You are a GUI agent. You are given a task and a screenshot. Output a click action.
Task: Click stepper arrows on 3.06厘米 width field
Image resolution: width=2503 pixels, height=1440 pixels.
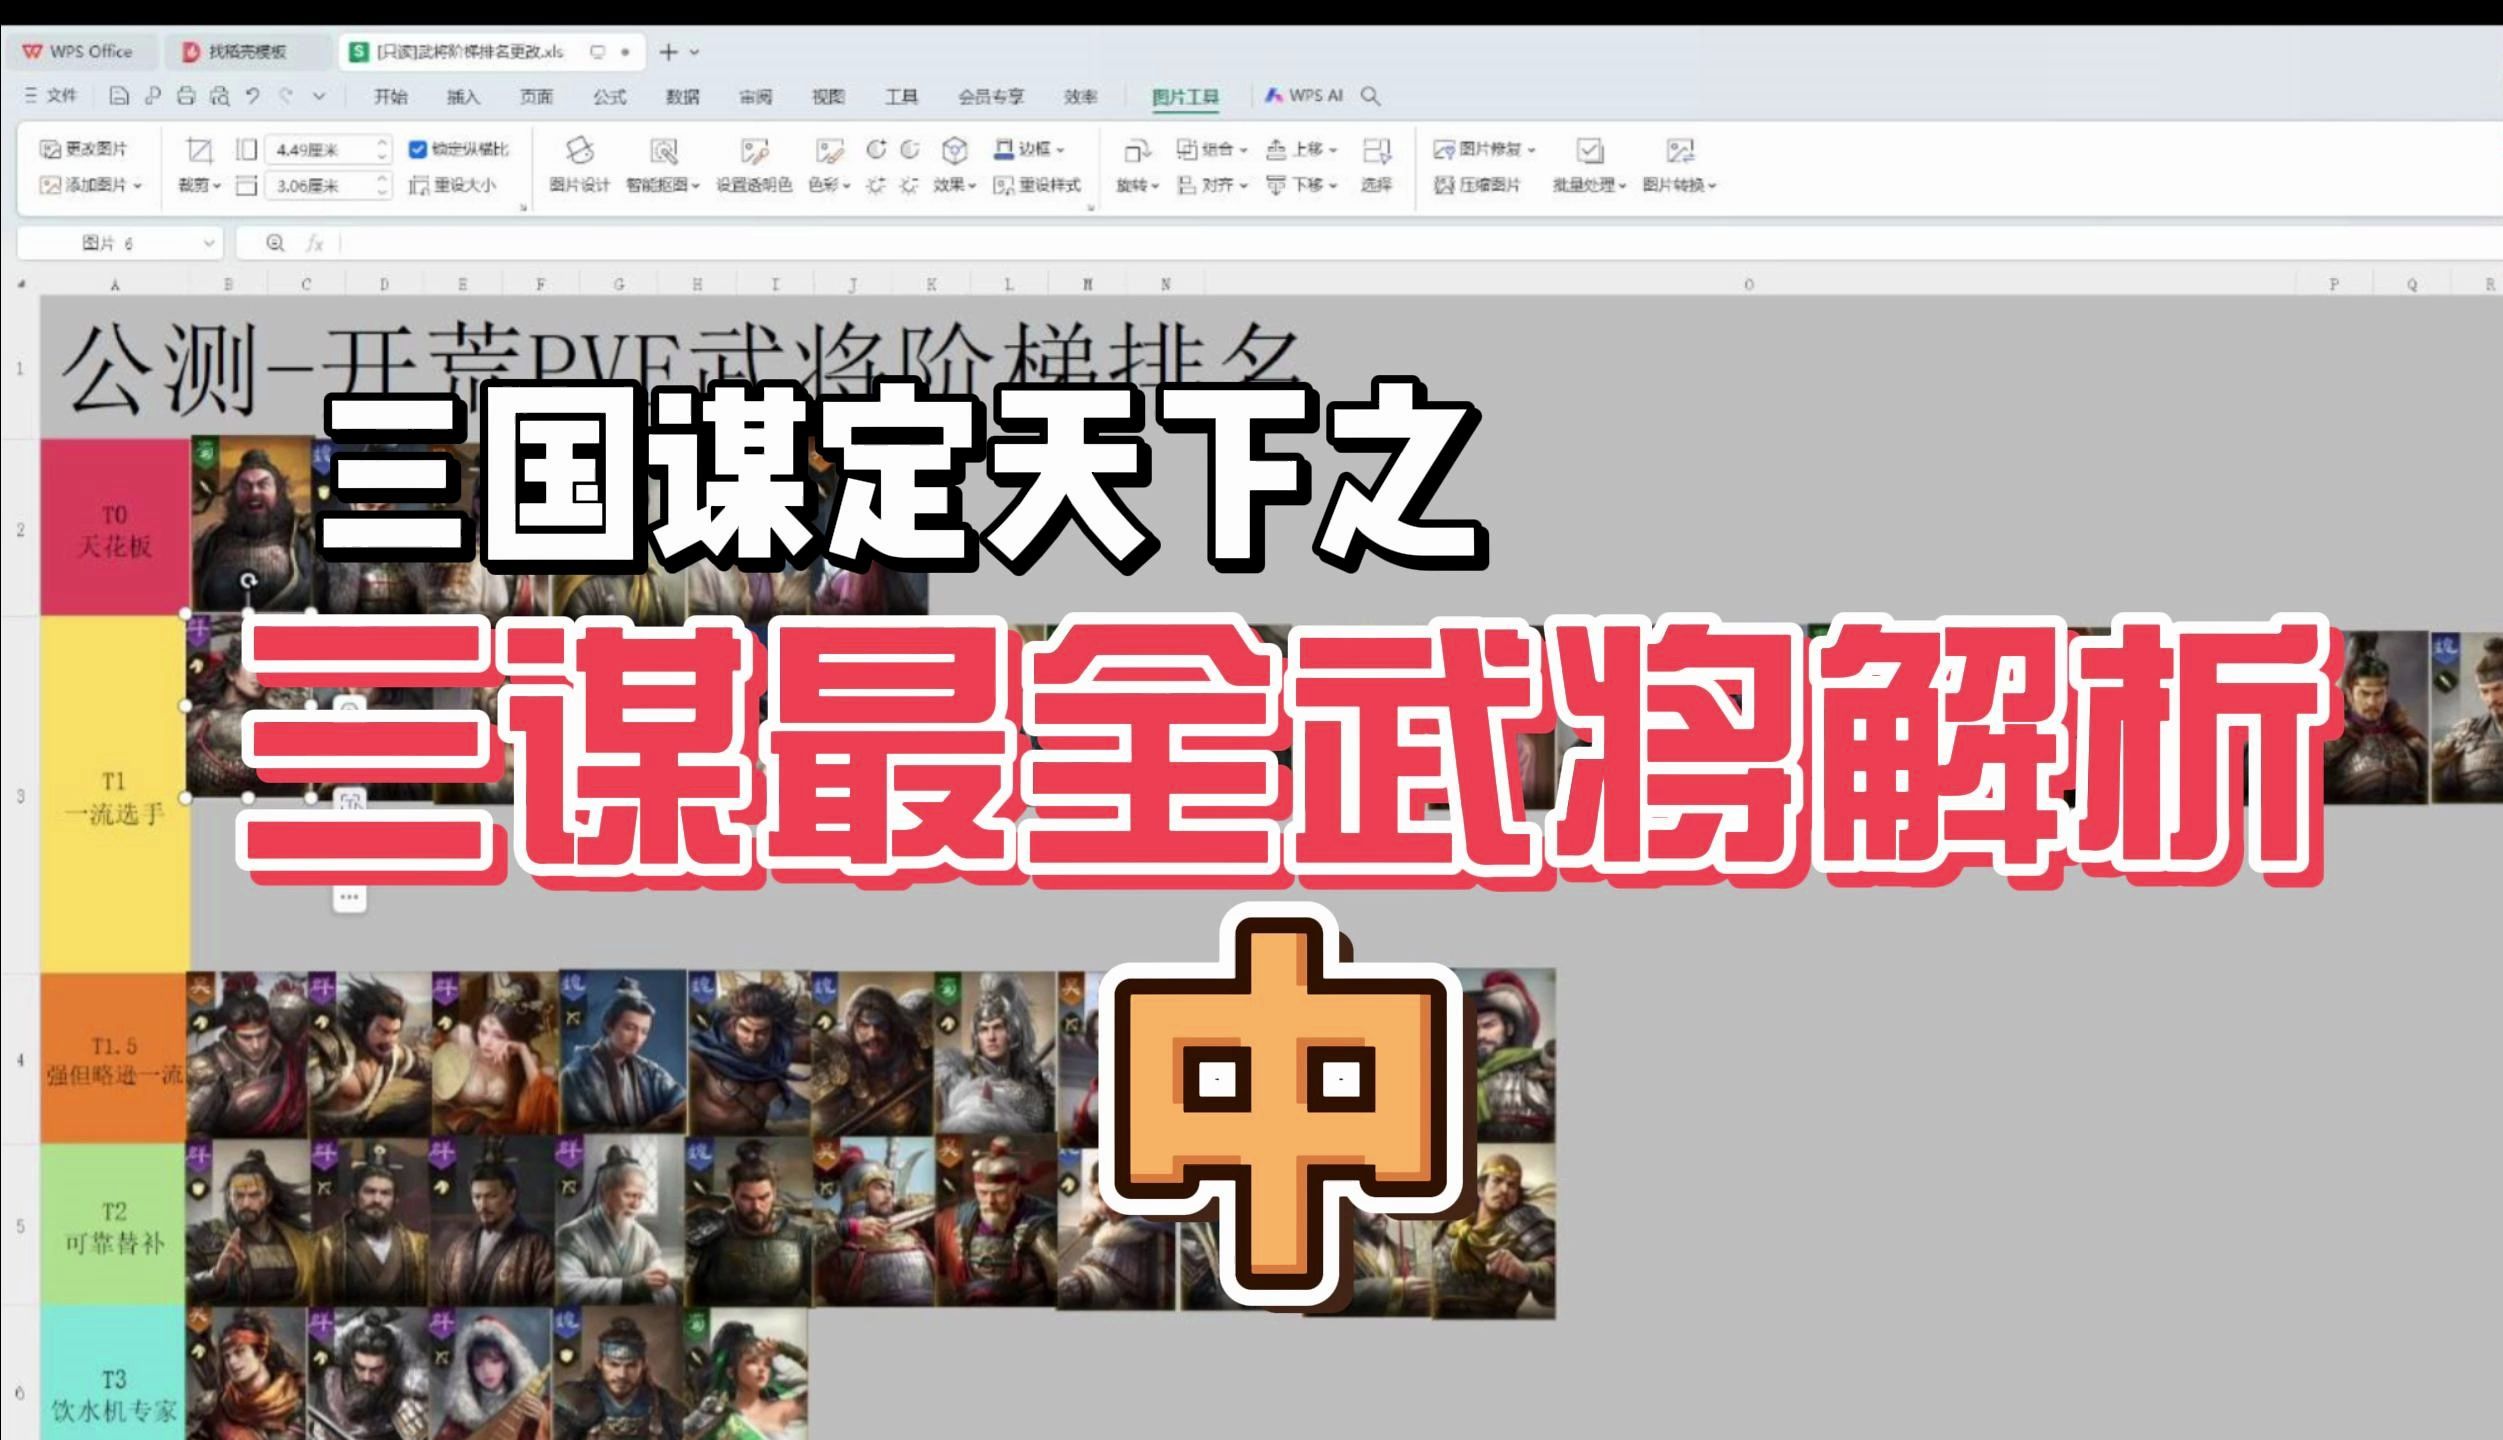click(x=382, y=186)
